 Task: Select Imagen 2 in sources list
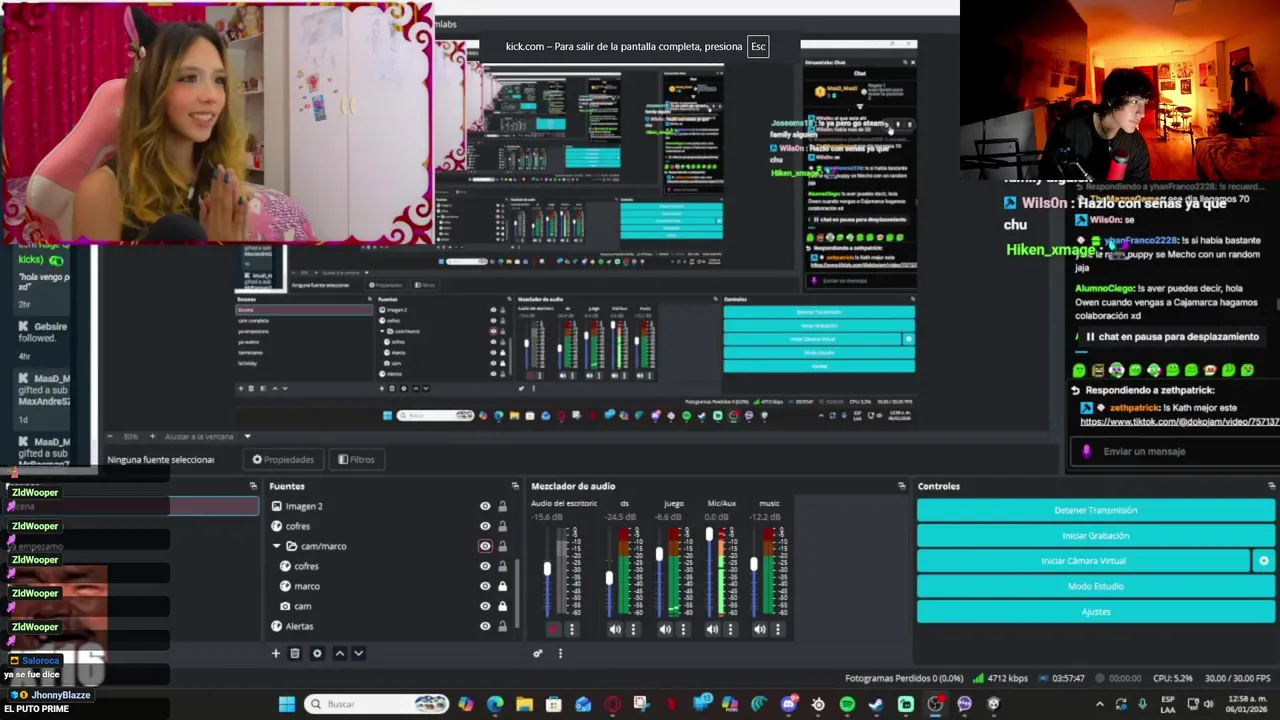tap(392, 506)
